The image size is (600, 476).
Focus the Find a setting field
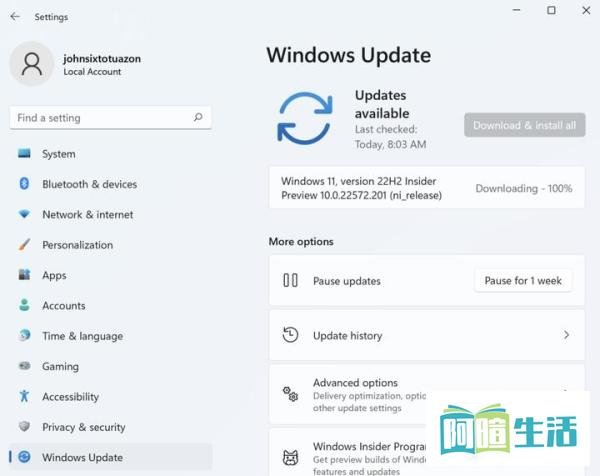[111, 117]
